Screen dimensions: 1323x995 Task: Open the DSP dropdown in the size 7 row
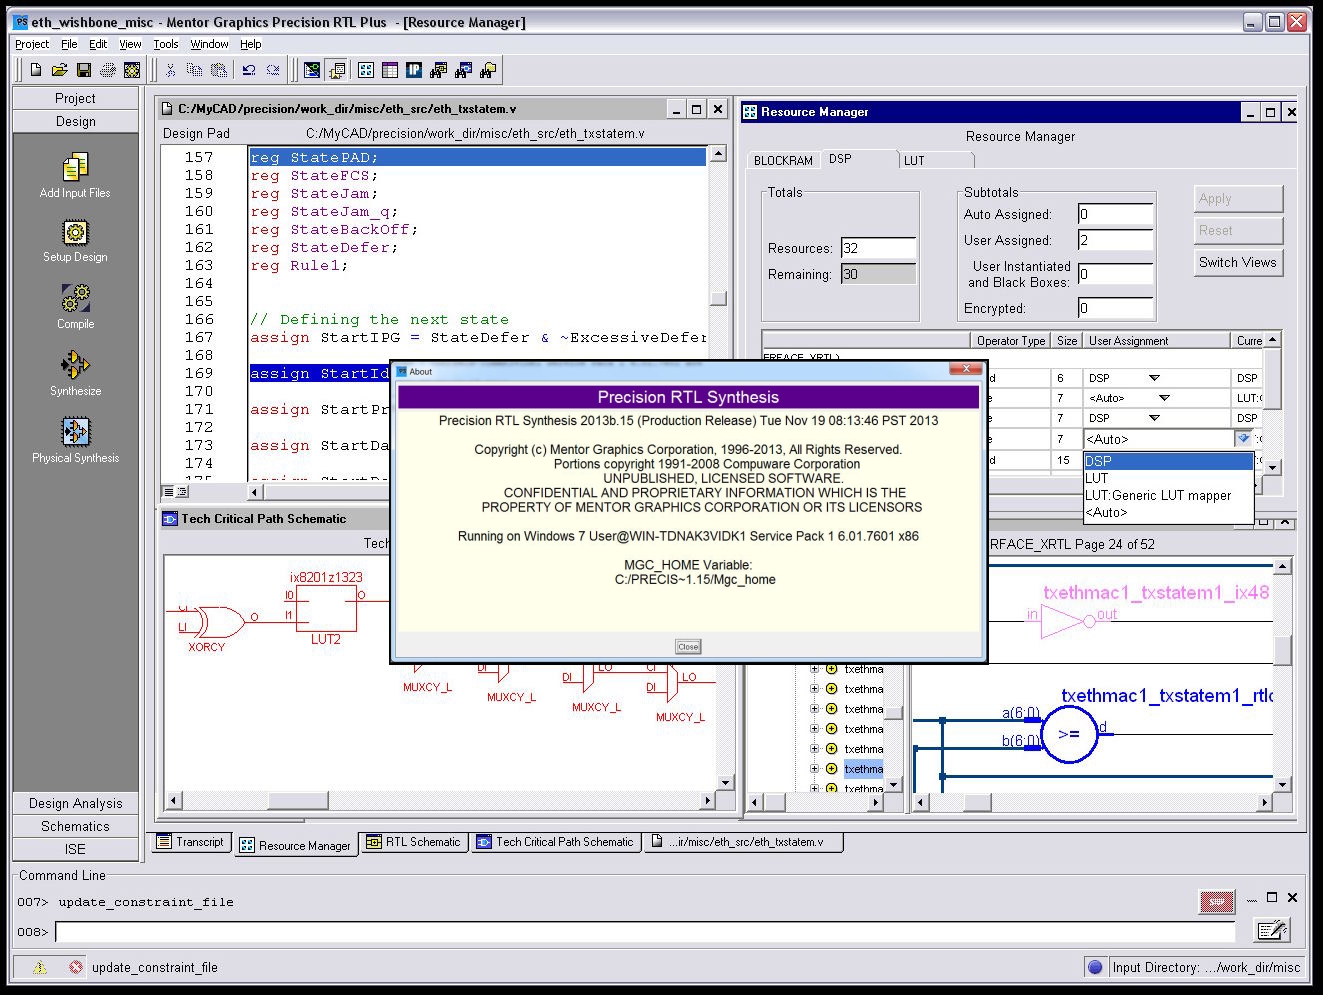[1154, 418]
